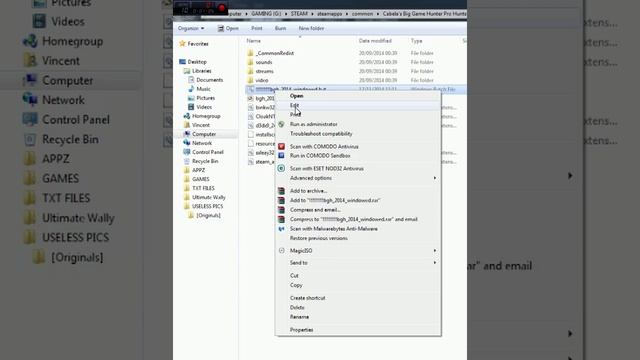Click the Music library icon
Image resolution: width=640 pixels, height=360 pixels.
coord(191,89)
